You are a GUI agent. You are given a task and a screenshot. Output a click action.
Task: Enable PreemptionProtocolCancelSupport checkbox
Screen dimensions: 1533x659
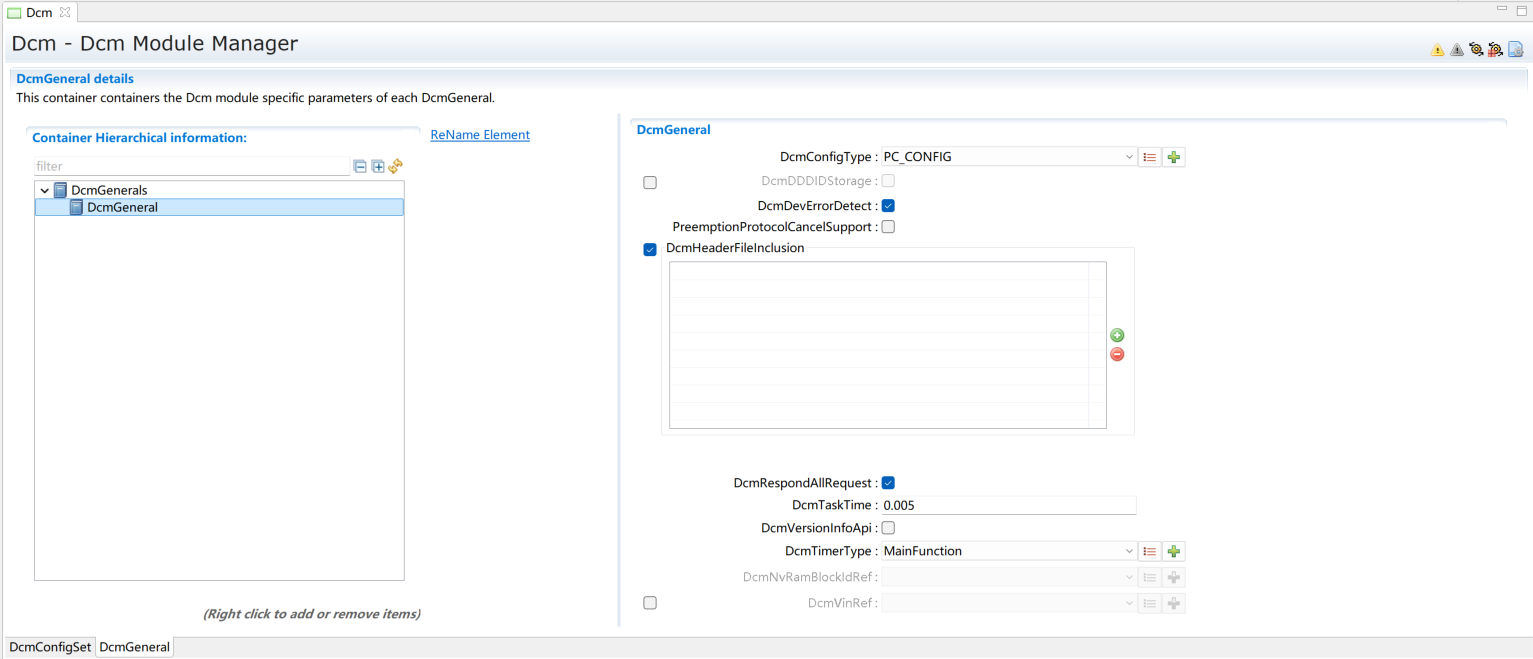pyautogui.click(x=888, y=227)
